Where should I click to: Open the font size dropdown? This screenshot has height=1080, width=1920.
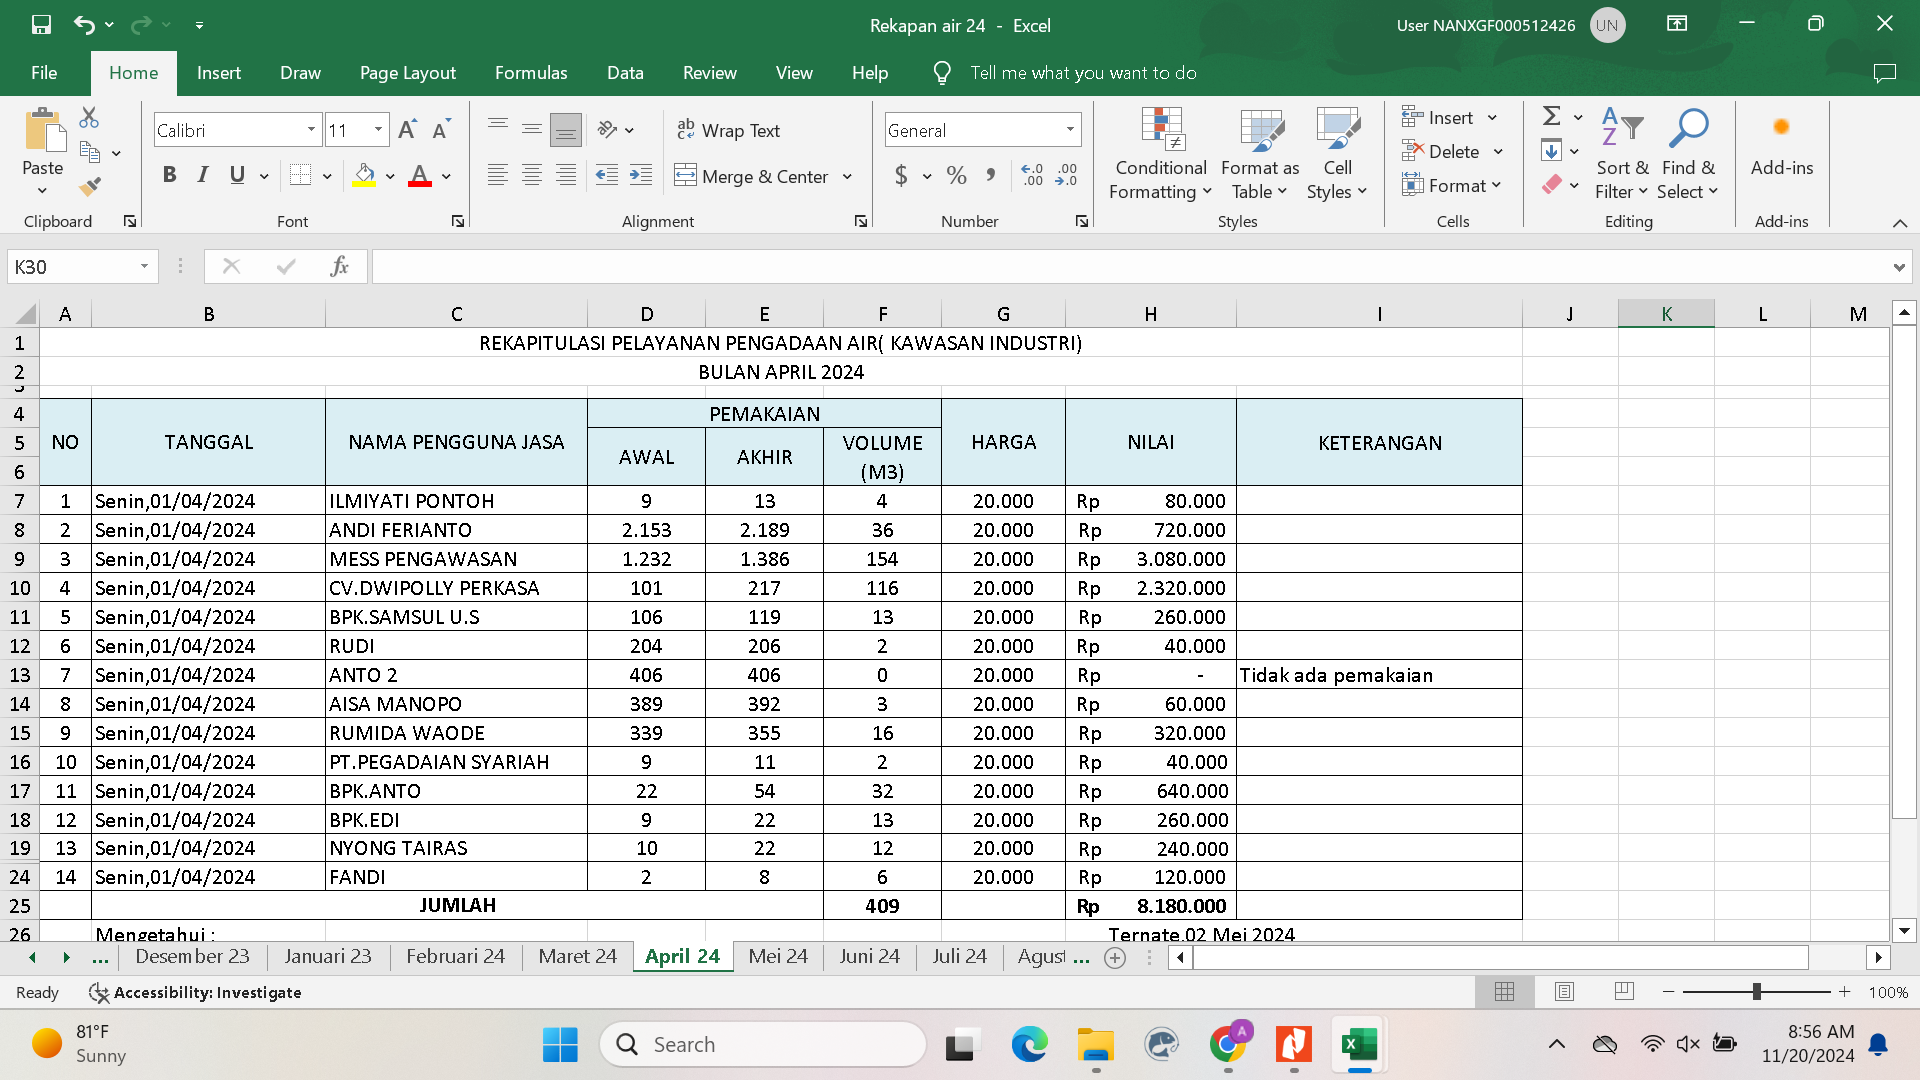(x=378, y=130)
